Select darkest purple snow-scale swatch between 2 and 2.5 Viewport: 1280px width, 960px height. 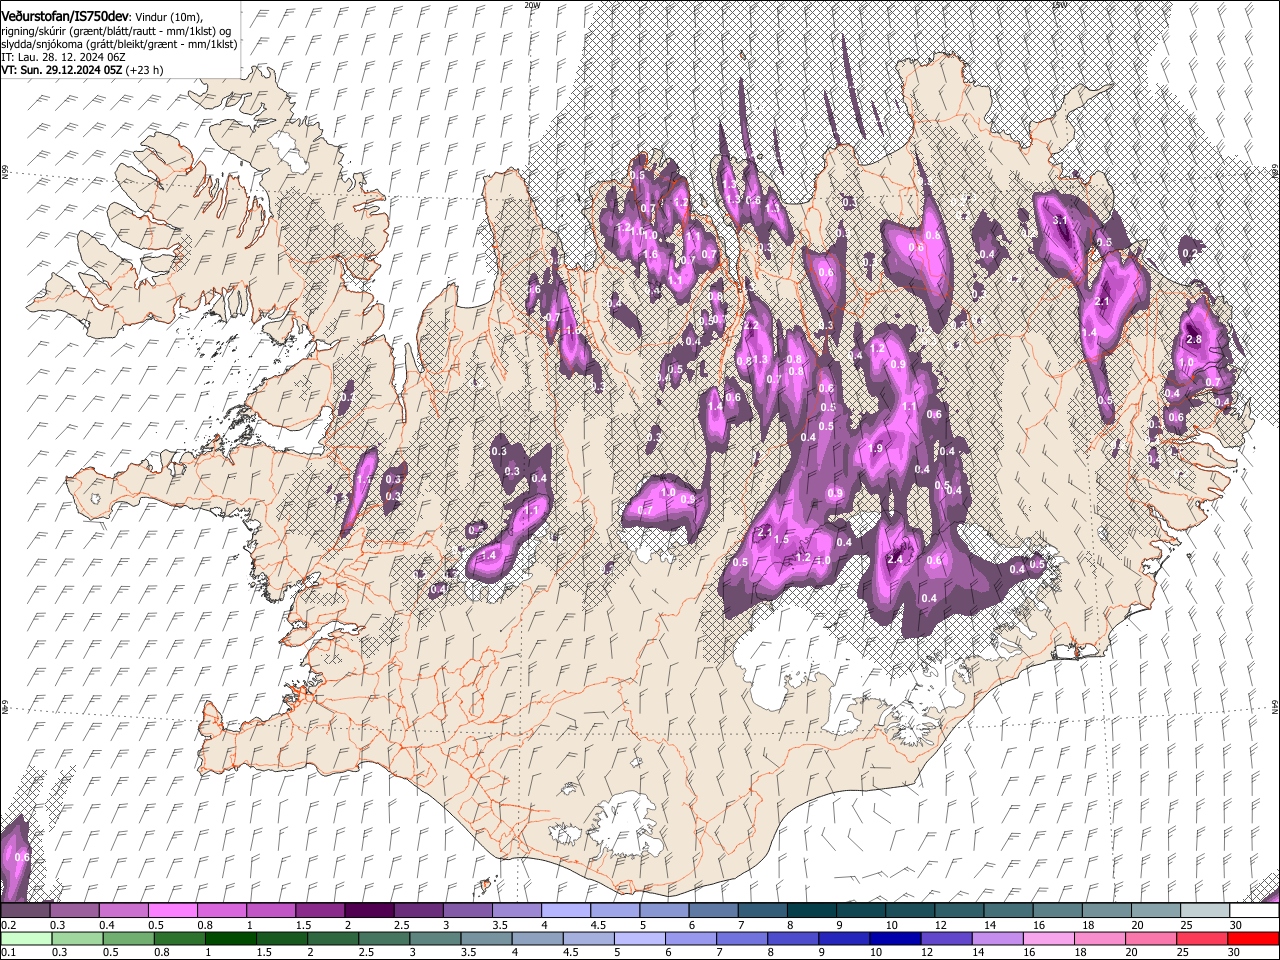[369, 910]
